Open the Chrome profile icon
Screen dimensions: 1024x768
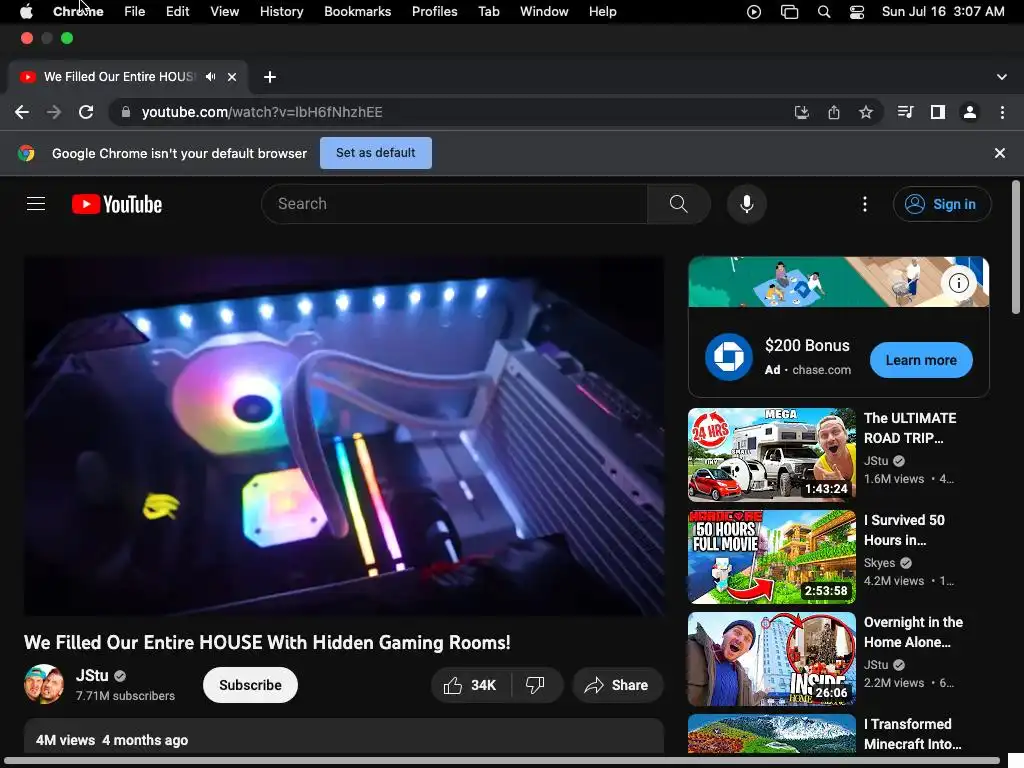point(970,112)
